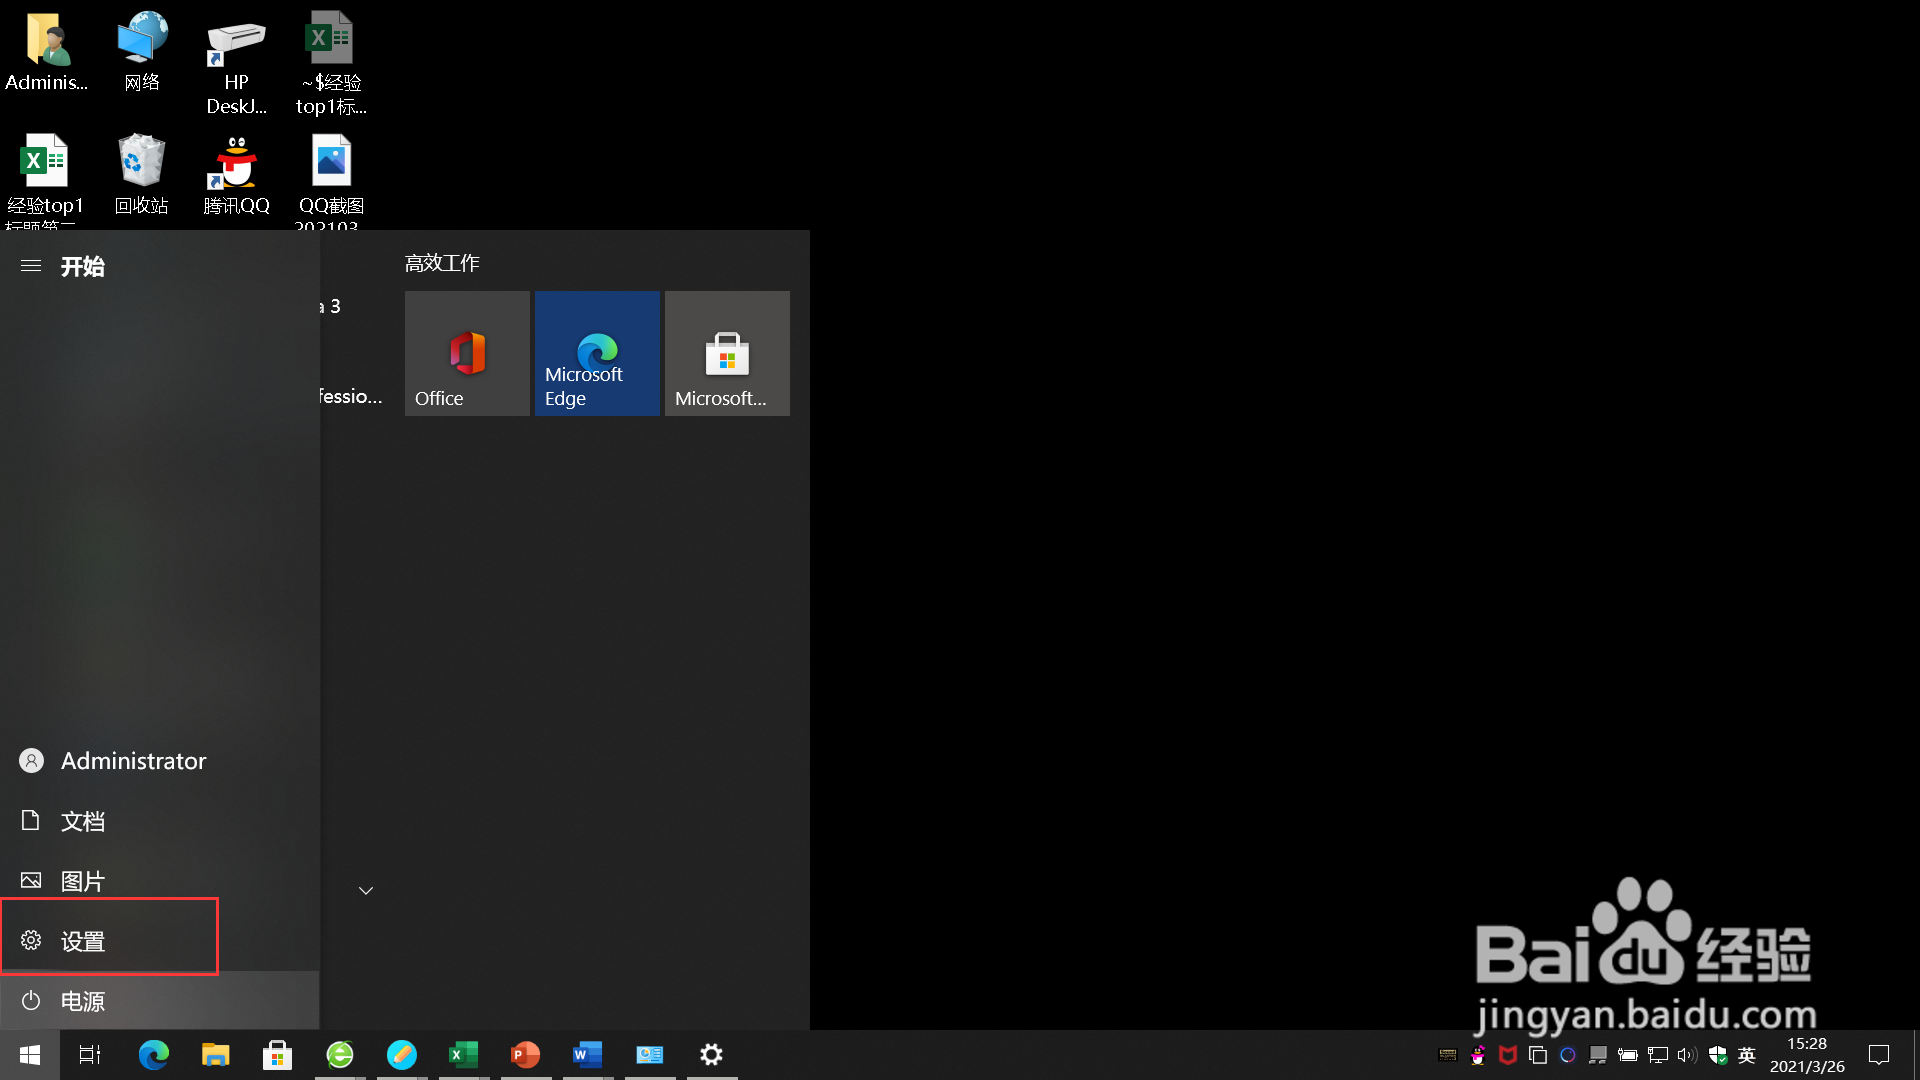The image size is (1920, 1080).
Task: Click the Power button in Start menu
Action: point(82,1001)
